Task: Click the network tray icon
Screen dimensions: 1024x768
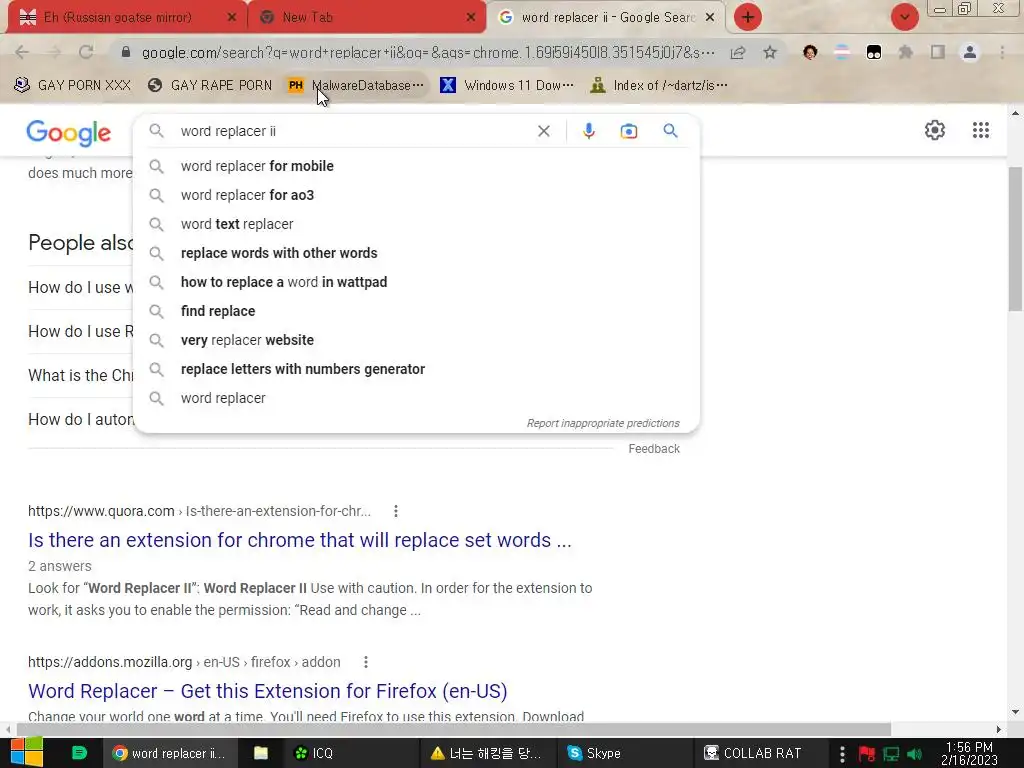Action: click(x=891, y=754)
